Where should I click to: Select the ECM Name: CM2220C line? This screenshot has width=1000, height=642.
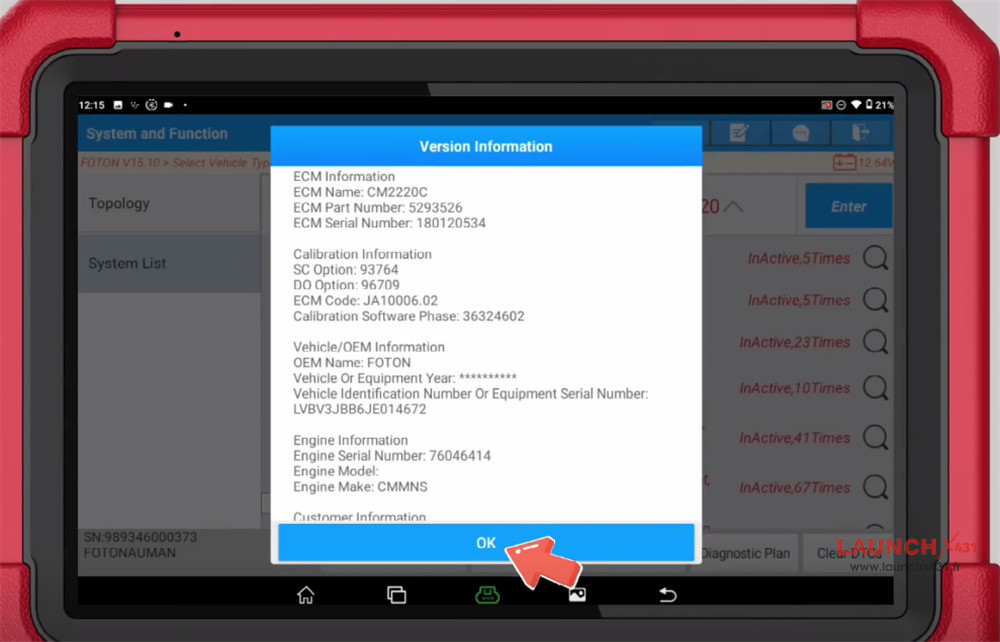tap(360, 192)
